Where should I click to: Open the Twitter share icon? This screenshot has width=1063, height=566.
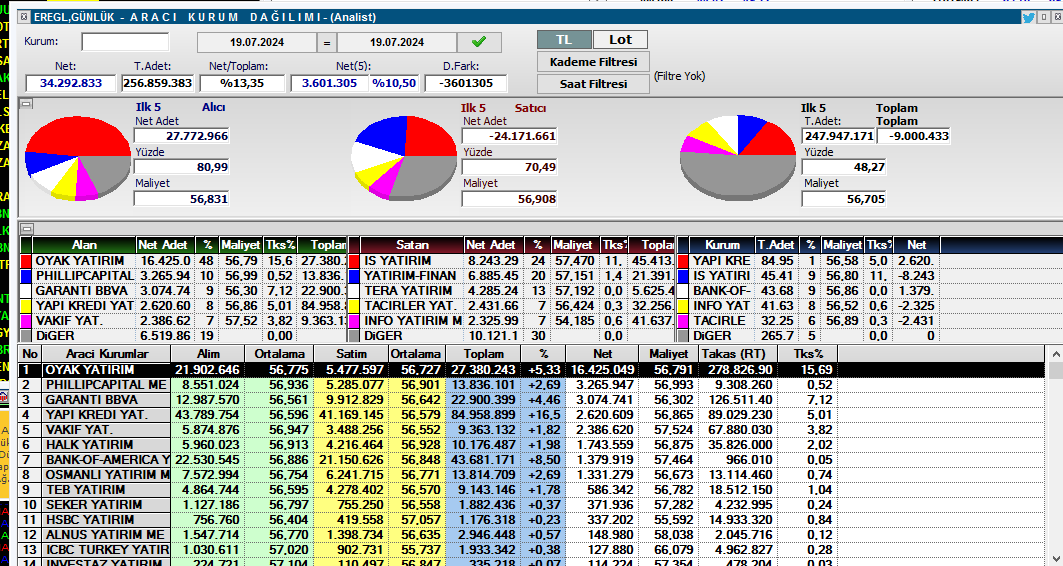click(1029, 17)
